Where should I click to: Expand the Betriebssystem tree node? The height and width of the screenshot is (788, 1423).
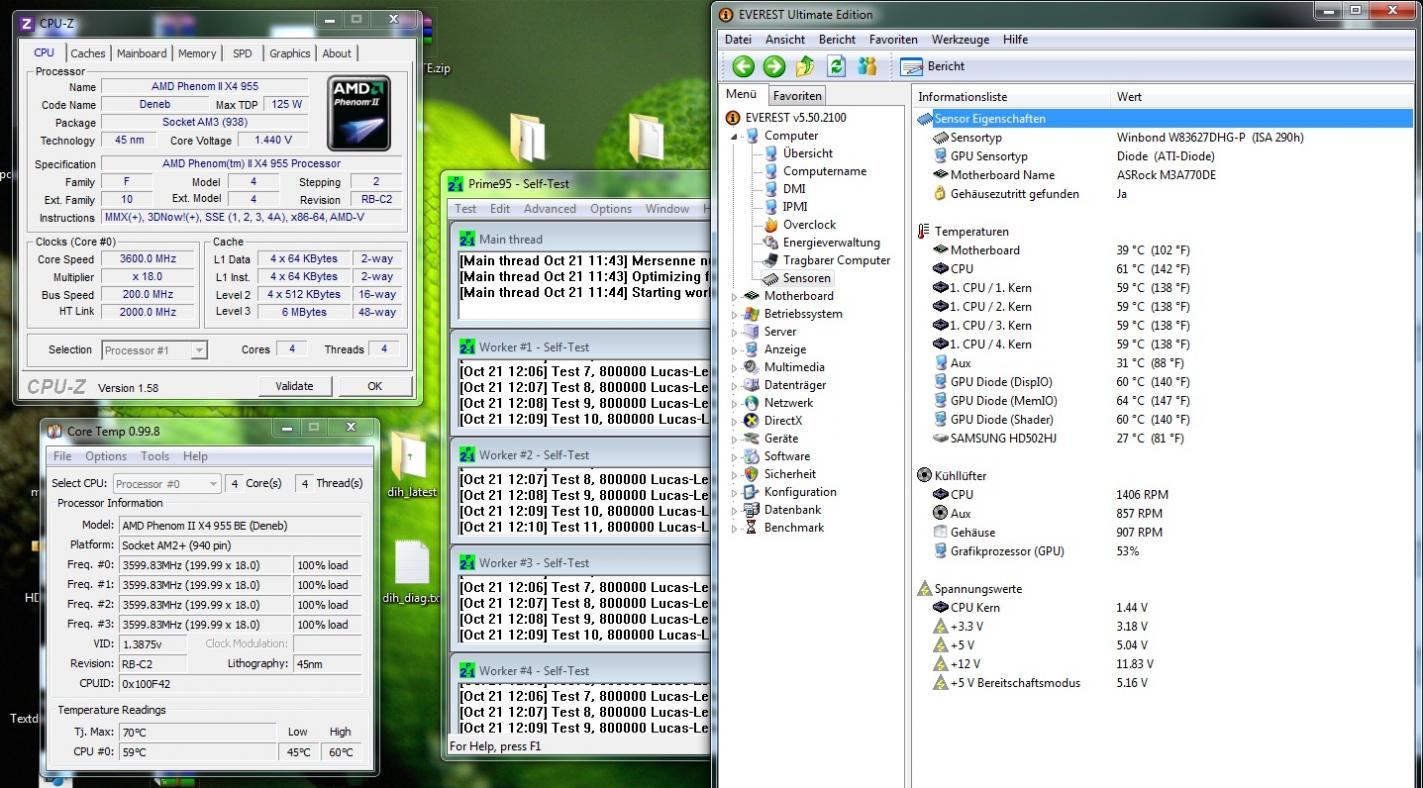pos(735,314)
